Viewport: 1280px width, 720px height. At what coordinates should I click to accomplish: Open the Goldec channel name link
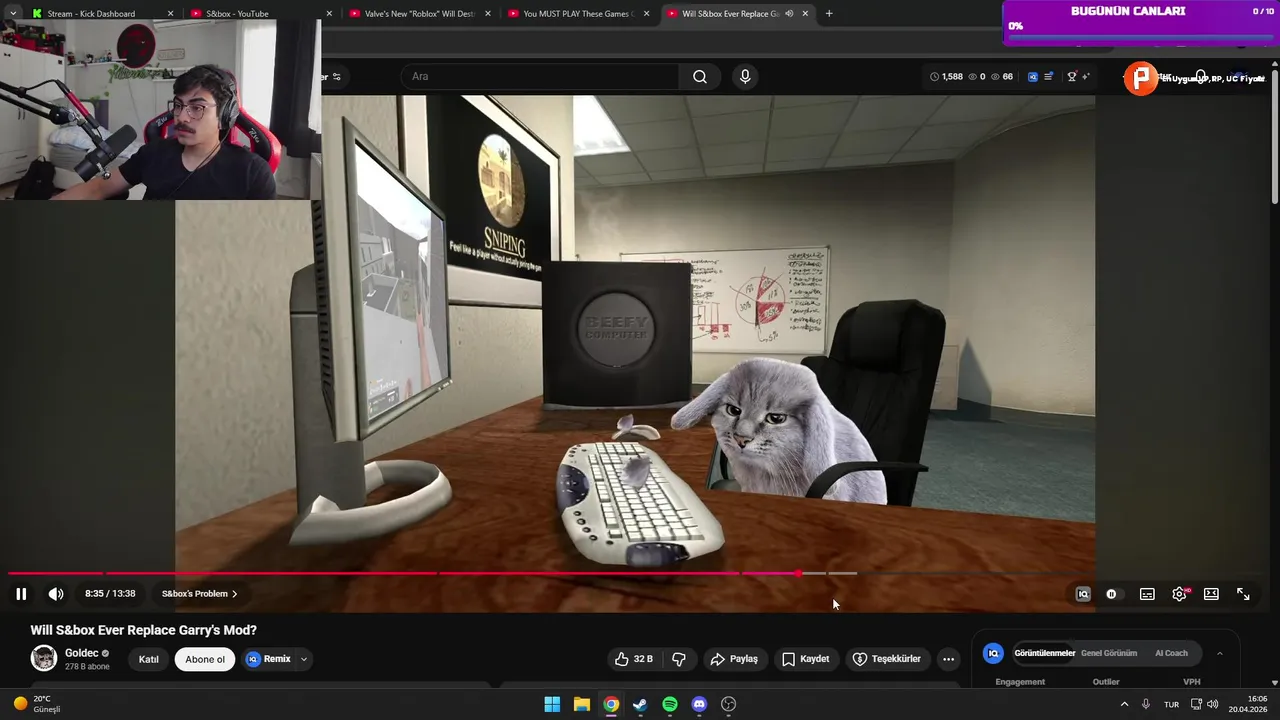pos(81,653)
